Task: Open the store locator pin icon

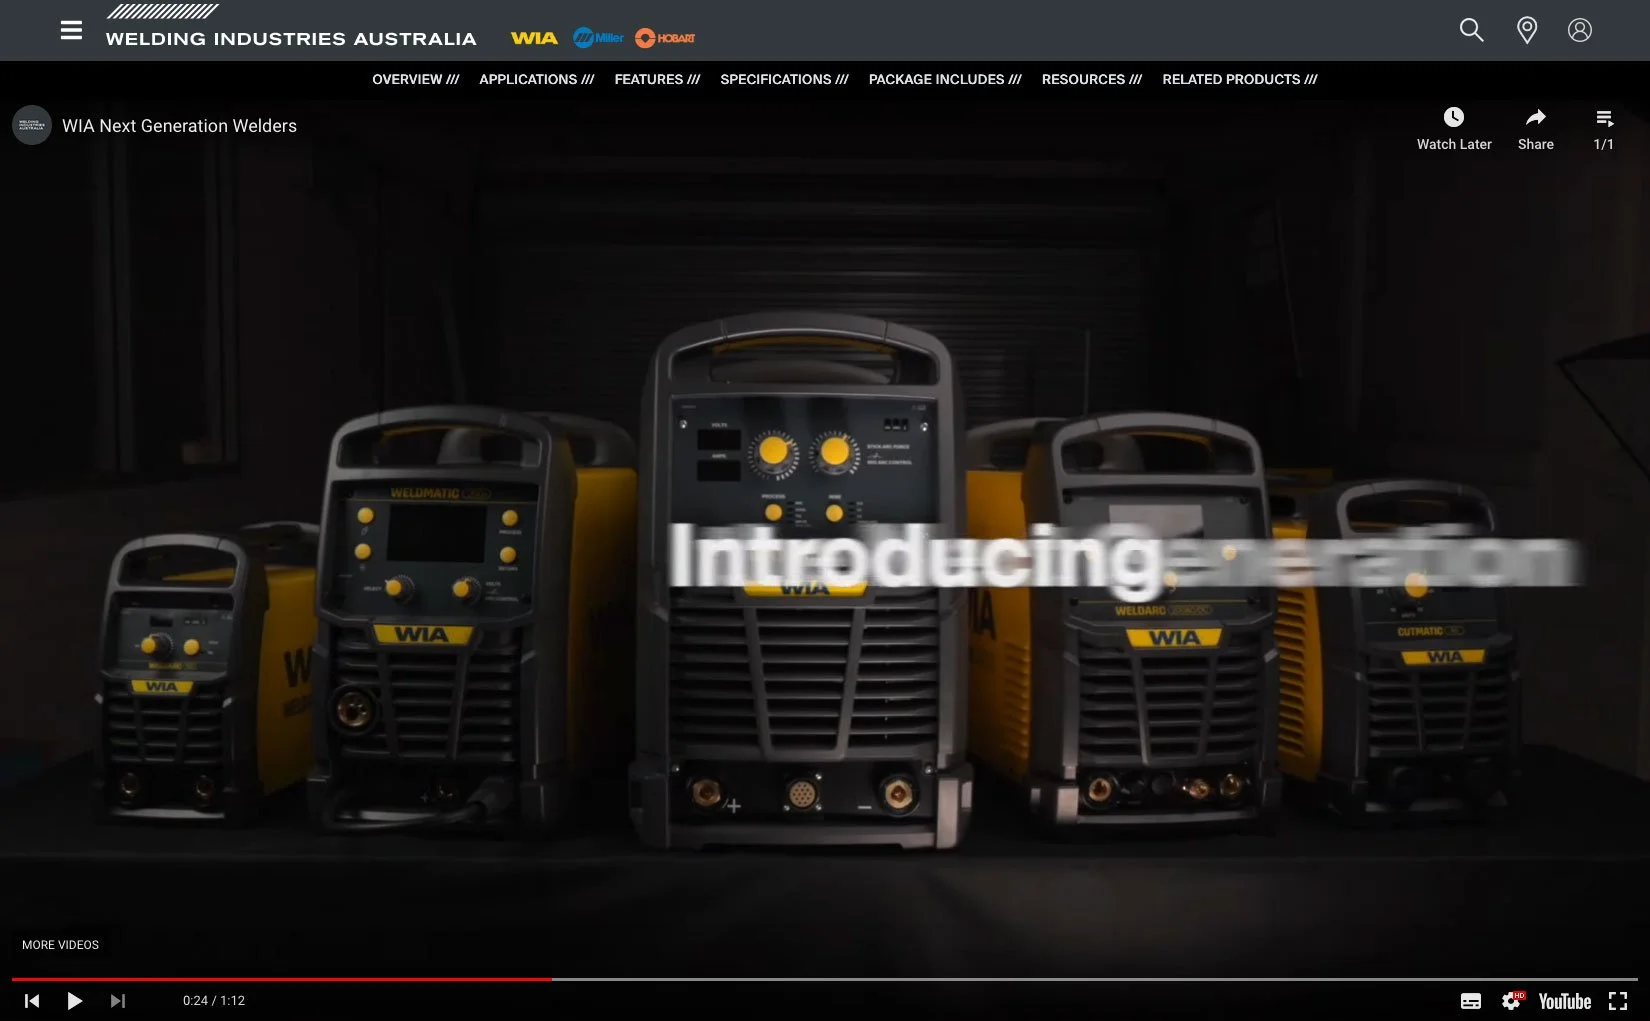Action: (x=1527, y=30)
